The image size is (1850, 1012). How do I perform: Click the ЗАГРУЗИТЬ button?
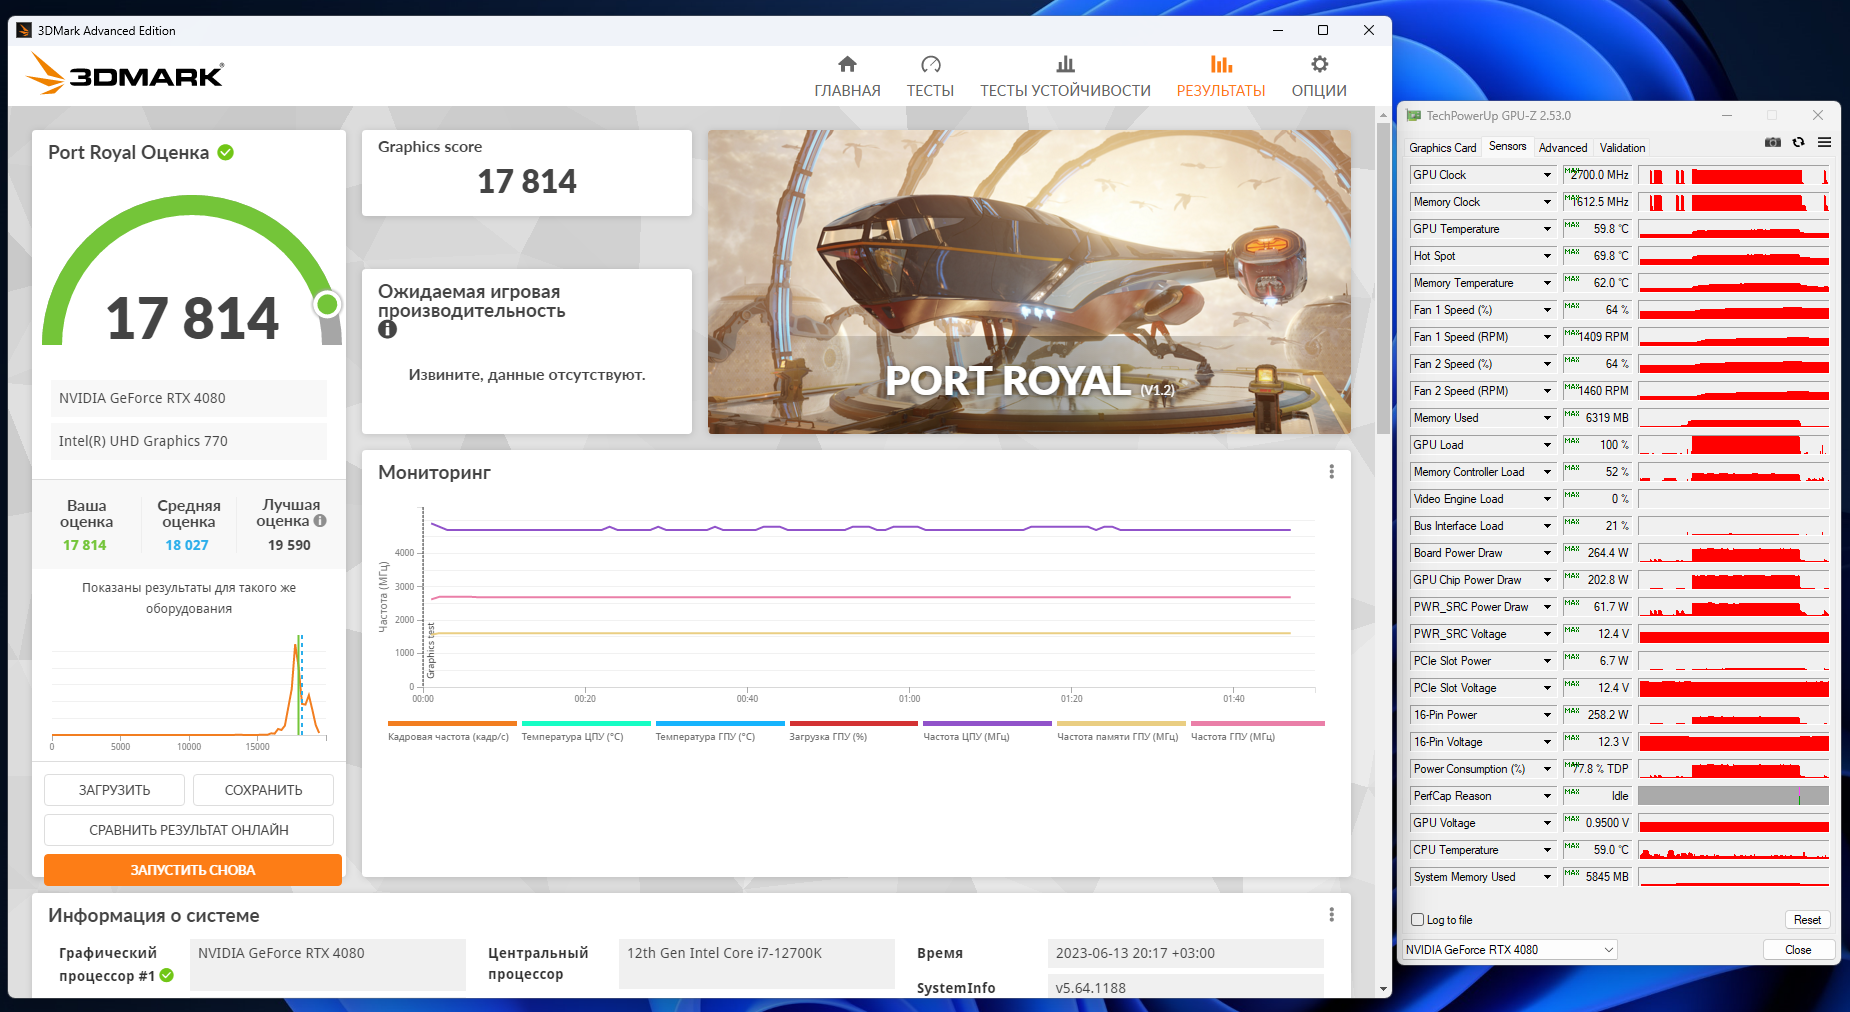point(114,790)
